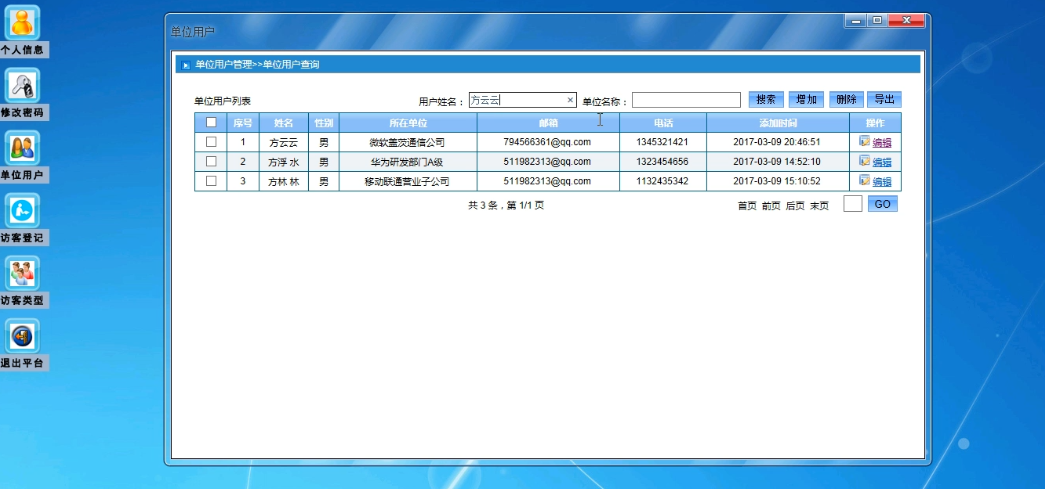Check the box for row 方林林
Image resolution: width=1045 pixels, height=489 pixels.
click(x=211, y=181)
